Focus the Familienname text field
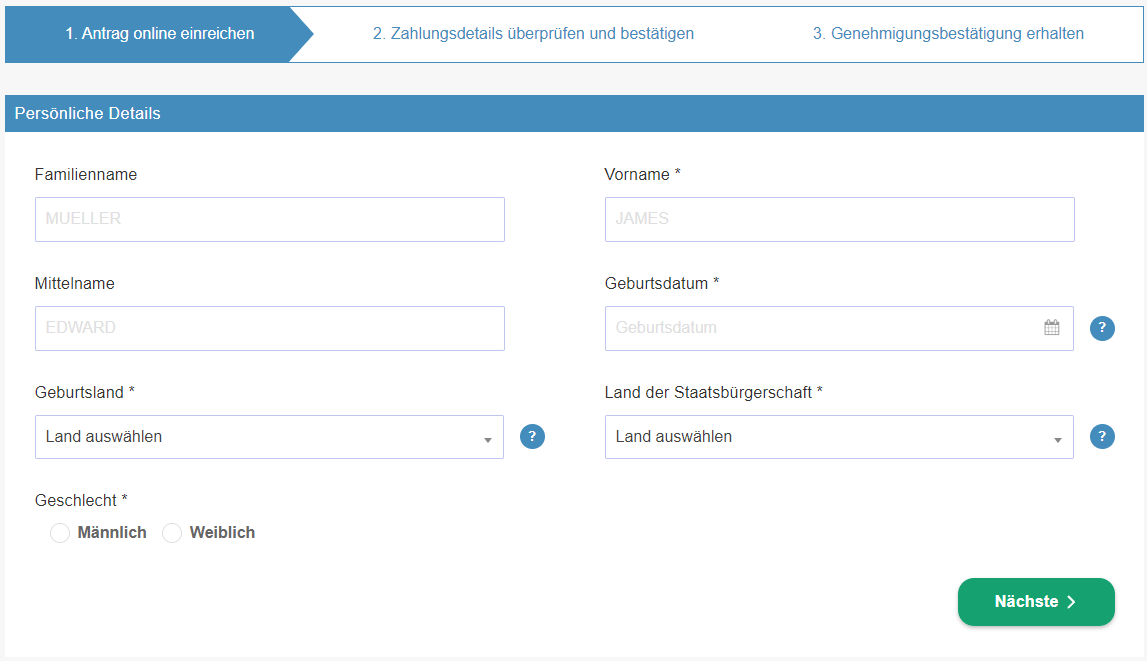1147x661 pixels. point(269,219)
